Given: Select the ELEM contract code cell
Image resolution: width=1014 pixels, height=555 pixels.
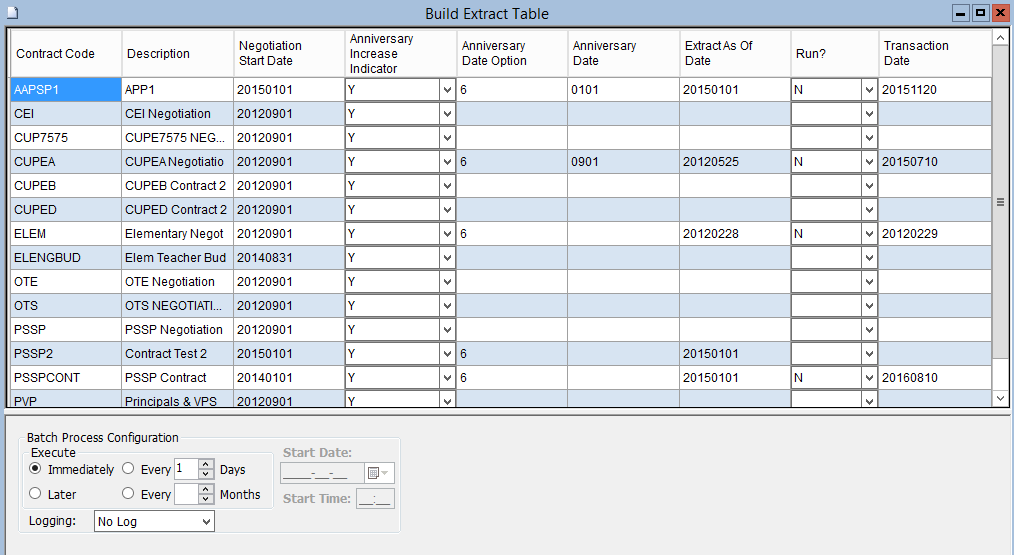Looking at the screenshot, I should 65,234.
